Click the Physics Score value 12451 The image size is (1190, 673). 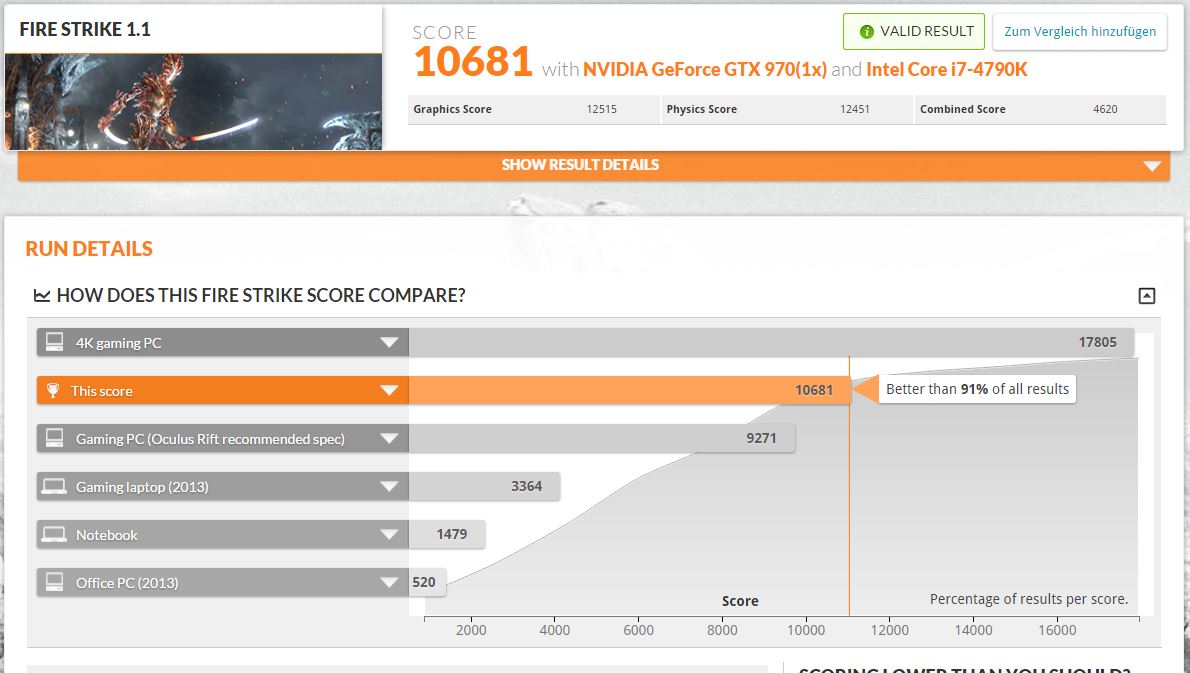(855, 109)
